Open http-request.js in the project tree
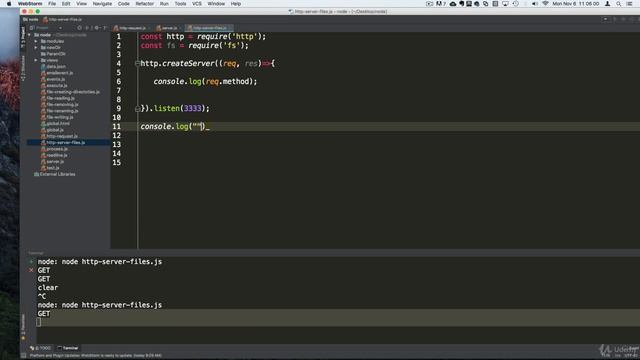Image resolution: width=640 pixels, height=360 pixels. coord(59,136)
